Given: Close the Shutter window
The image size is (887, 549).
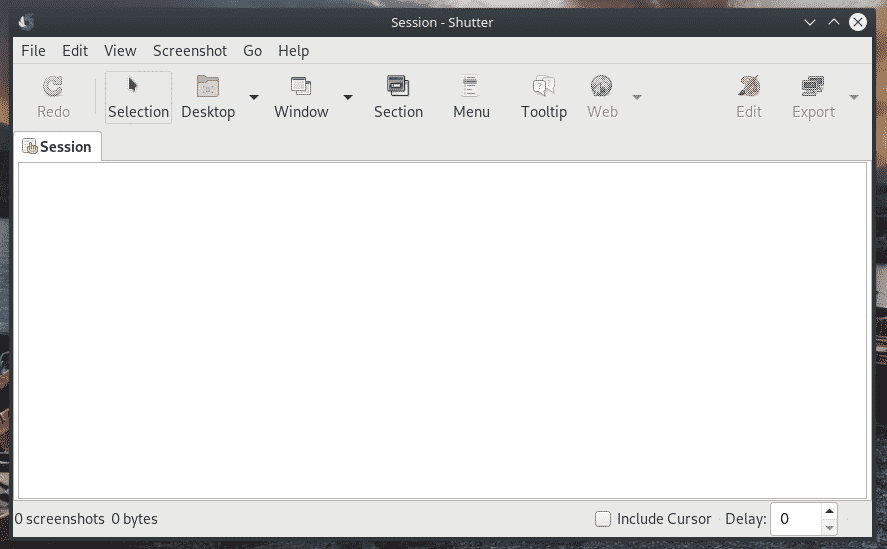Looking at the screenshot, I should [x=858, y=22].
